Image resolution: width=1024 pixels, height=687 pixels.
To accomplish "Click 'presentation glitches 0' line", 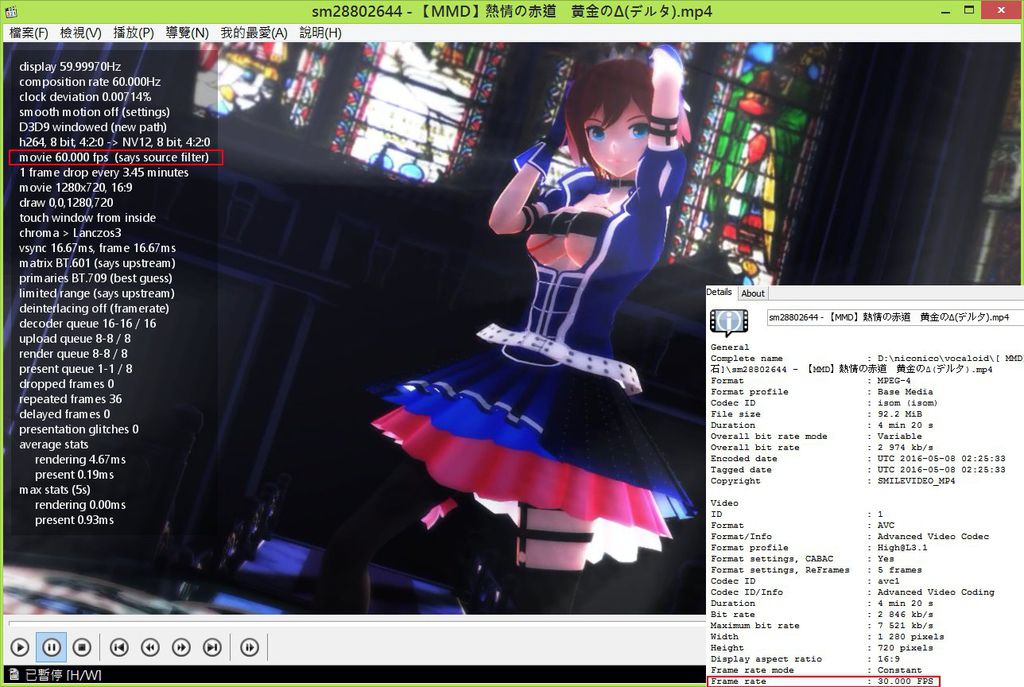I will (78, 429).
